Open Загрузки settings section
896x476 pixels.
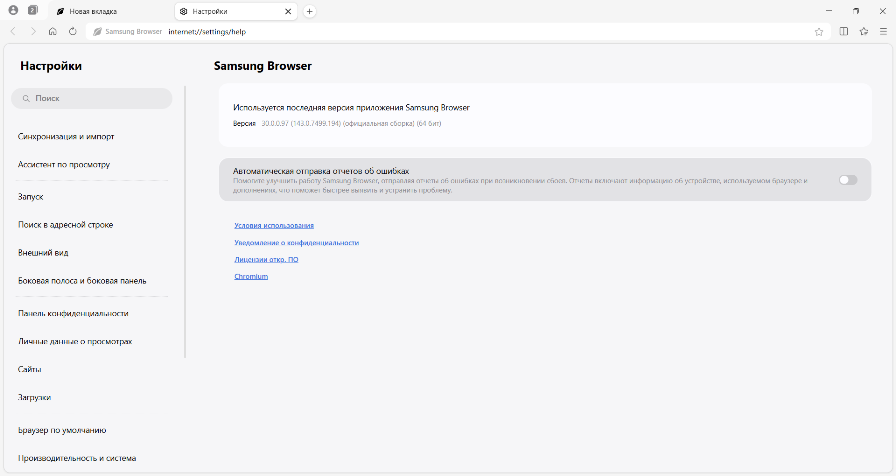[x=34, y=397]
